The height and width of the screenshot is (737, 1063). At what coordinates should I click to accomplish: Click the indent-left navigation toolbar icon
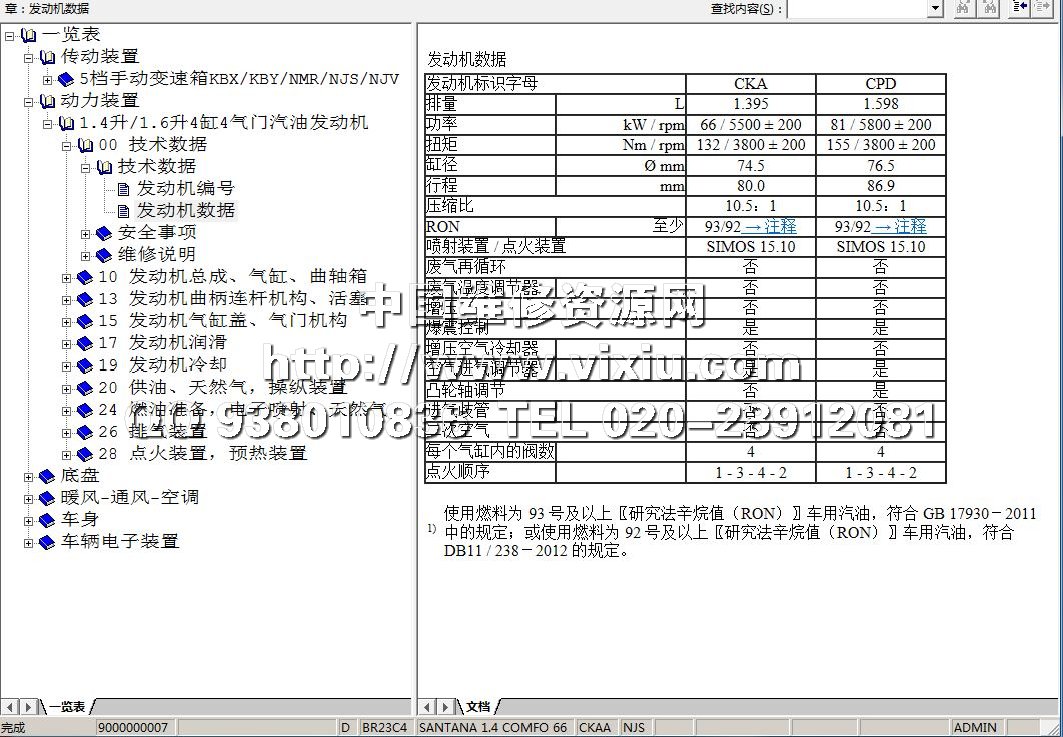pos(1020,8)
